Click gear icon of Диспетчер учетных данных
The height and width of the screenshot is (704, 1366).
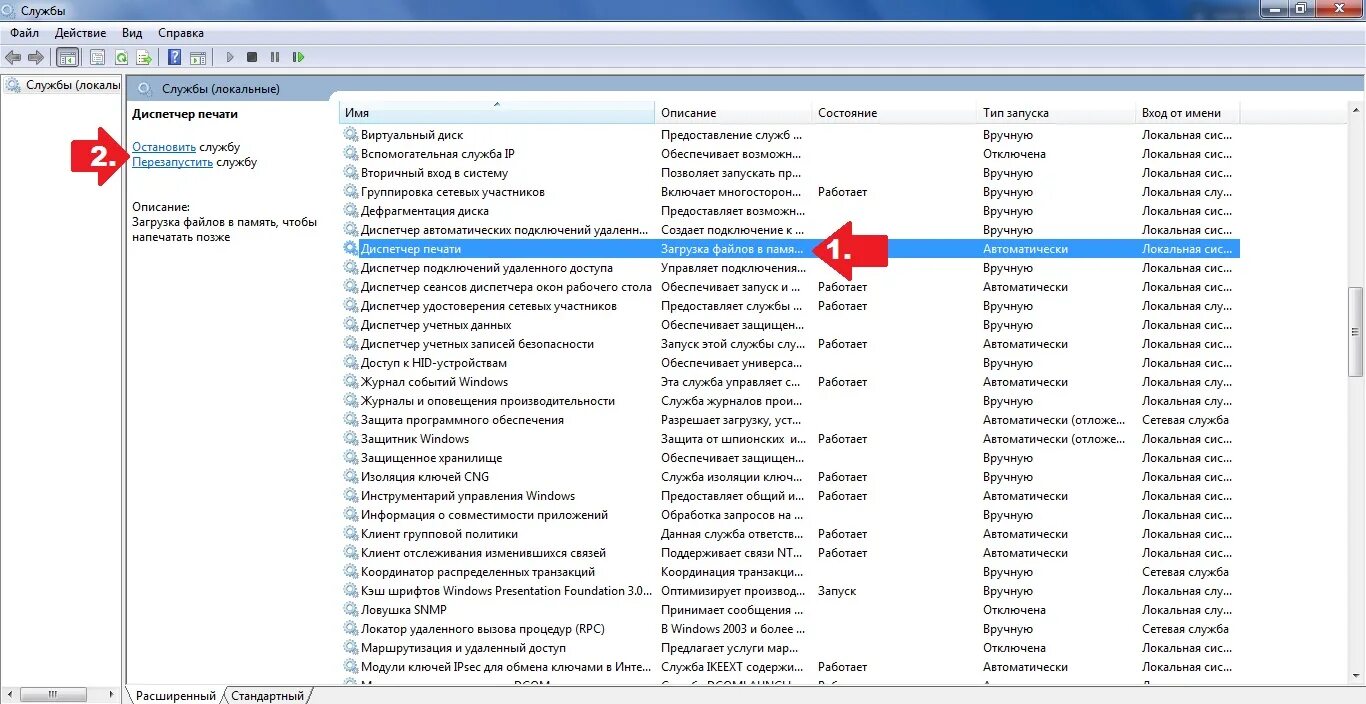(350, 325)
